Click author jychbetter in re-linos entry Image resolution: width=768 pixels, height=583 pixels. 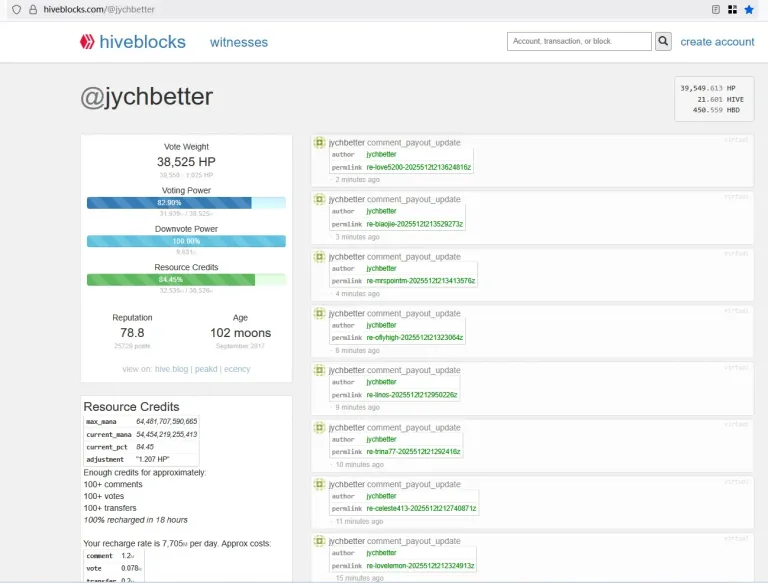[381, 382]
